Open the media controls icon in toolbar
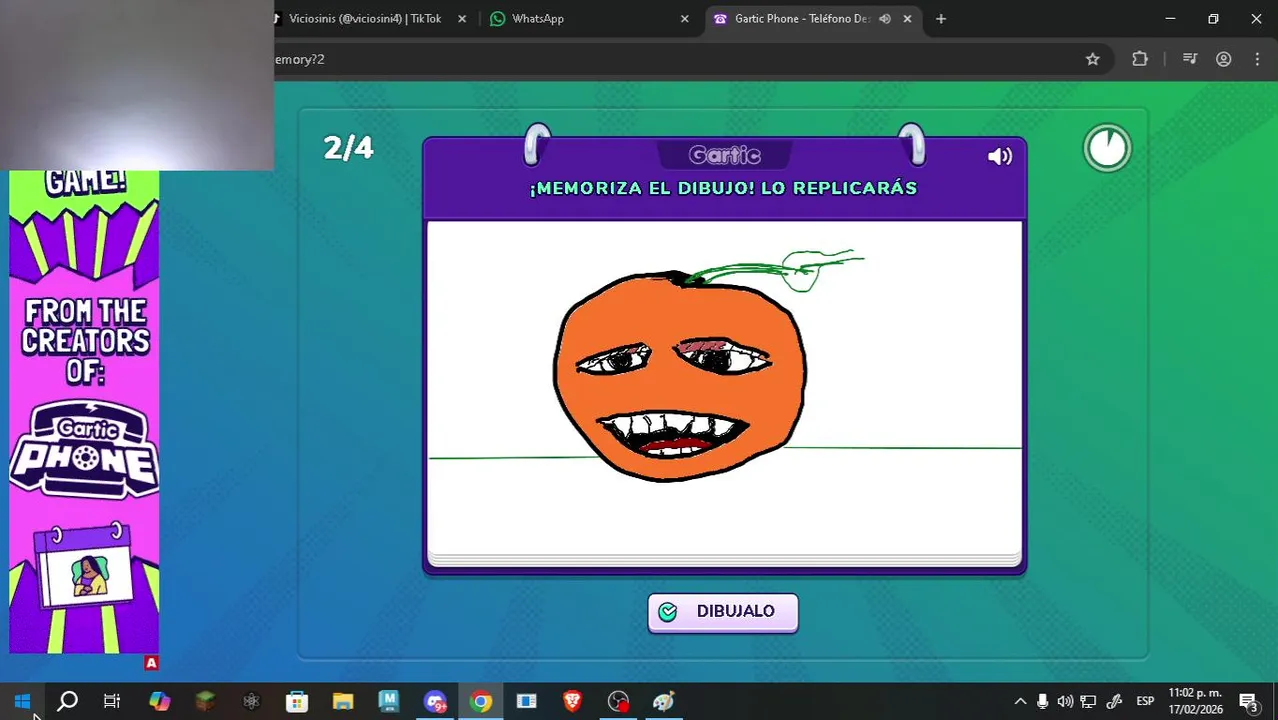Screen dimensions: 1278x720 1189,59
